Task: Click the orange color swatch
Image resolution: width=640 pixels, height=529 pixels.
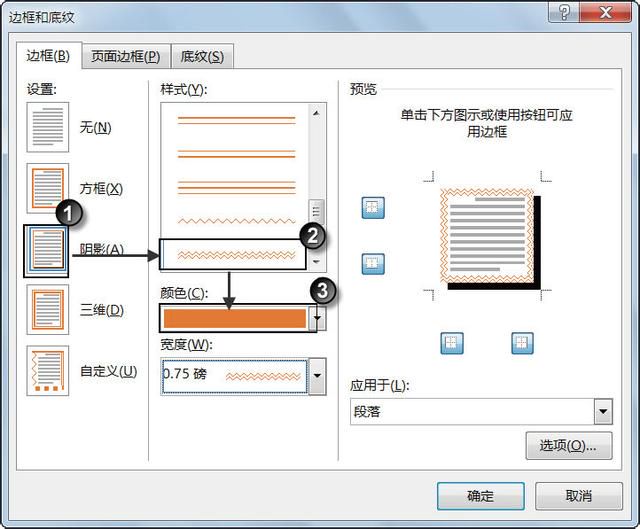Action: click(x=235, y=318)
